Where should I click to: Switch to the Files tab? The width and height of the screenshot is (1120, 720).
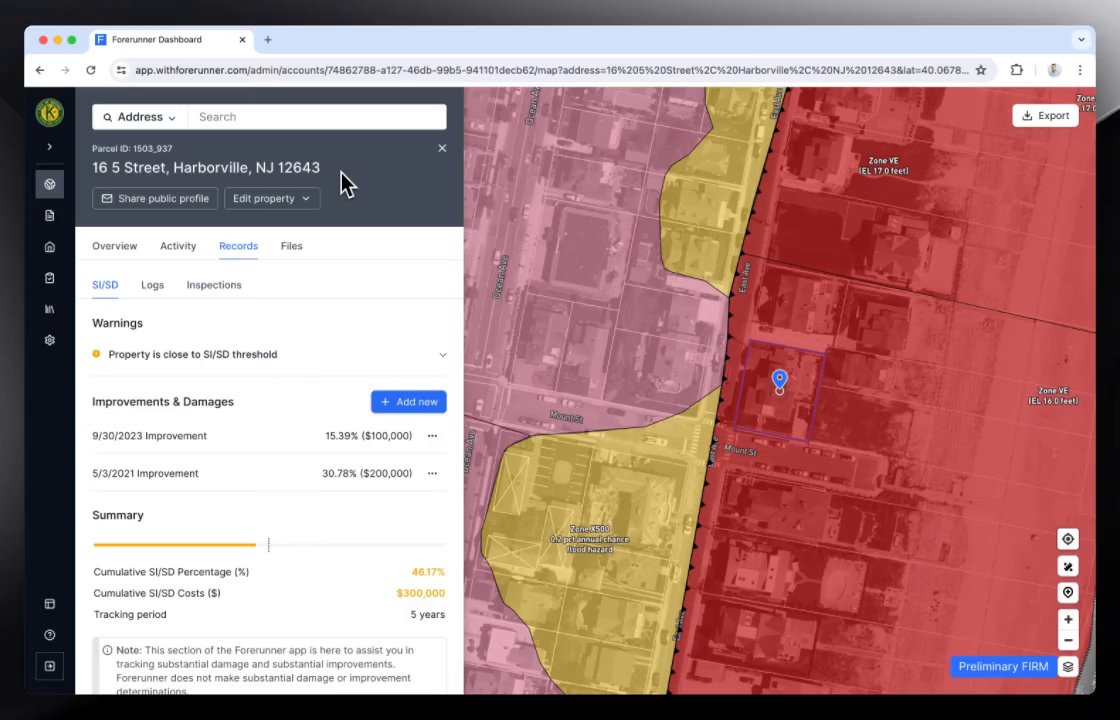click(x=291, y=246)
